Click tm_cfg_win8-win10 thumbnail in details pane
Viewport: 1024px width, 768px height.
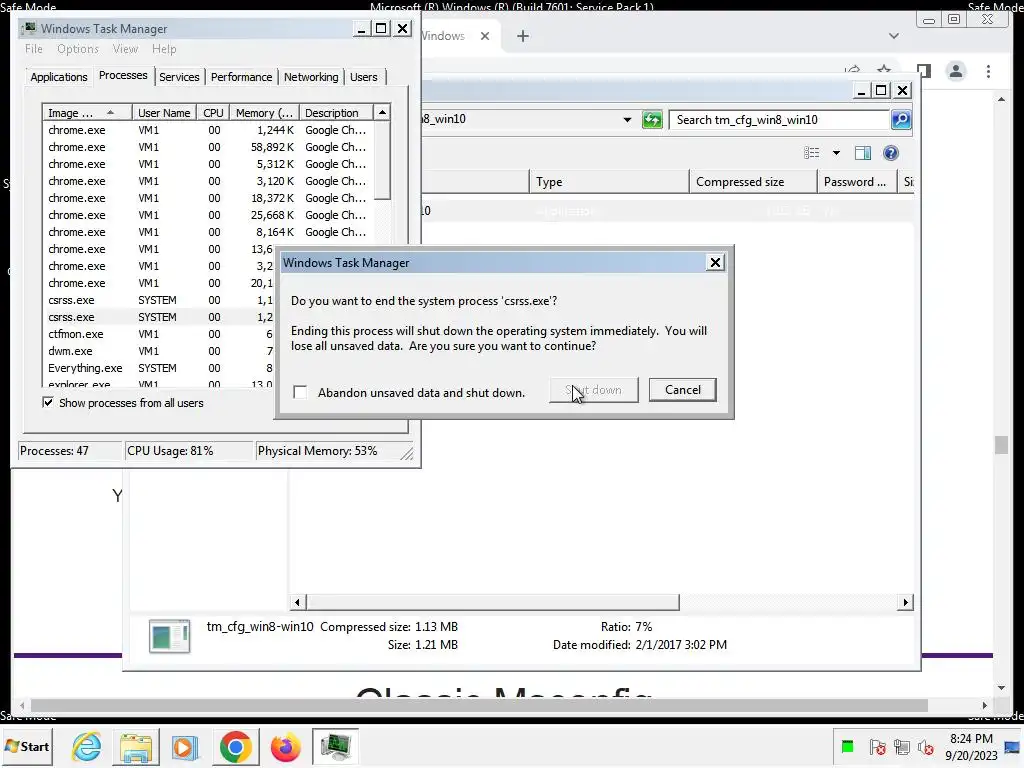point(170,636)
